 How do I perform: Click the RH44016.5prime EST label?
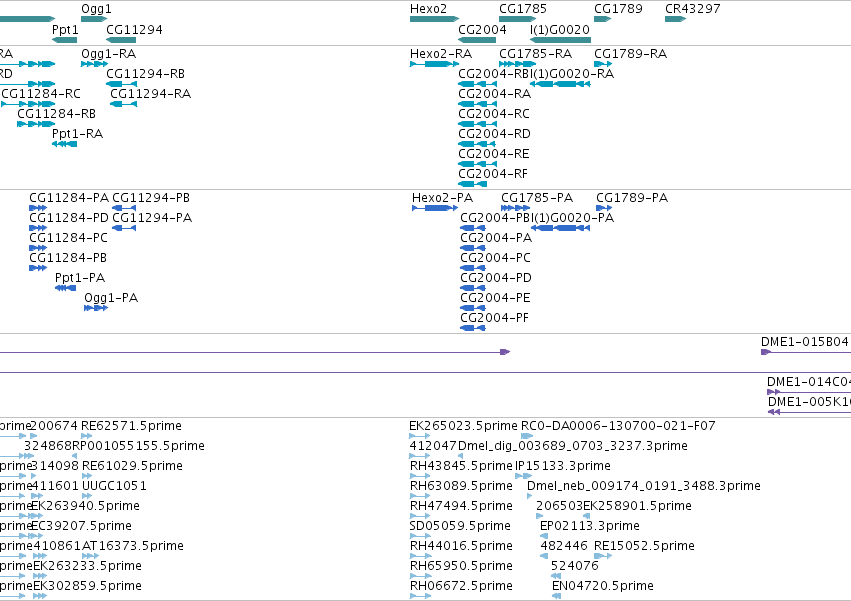(x=461, y=546)
